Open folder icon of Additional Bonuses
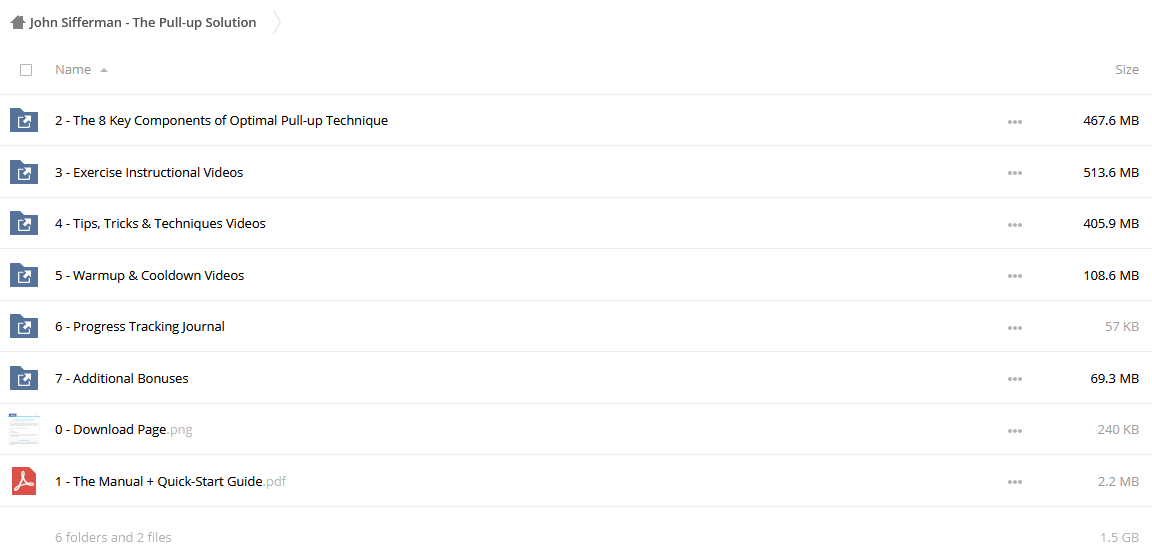This screenshot has width=1152, height=555. pos(24,378)
